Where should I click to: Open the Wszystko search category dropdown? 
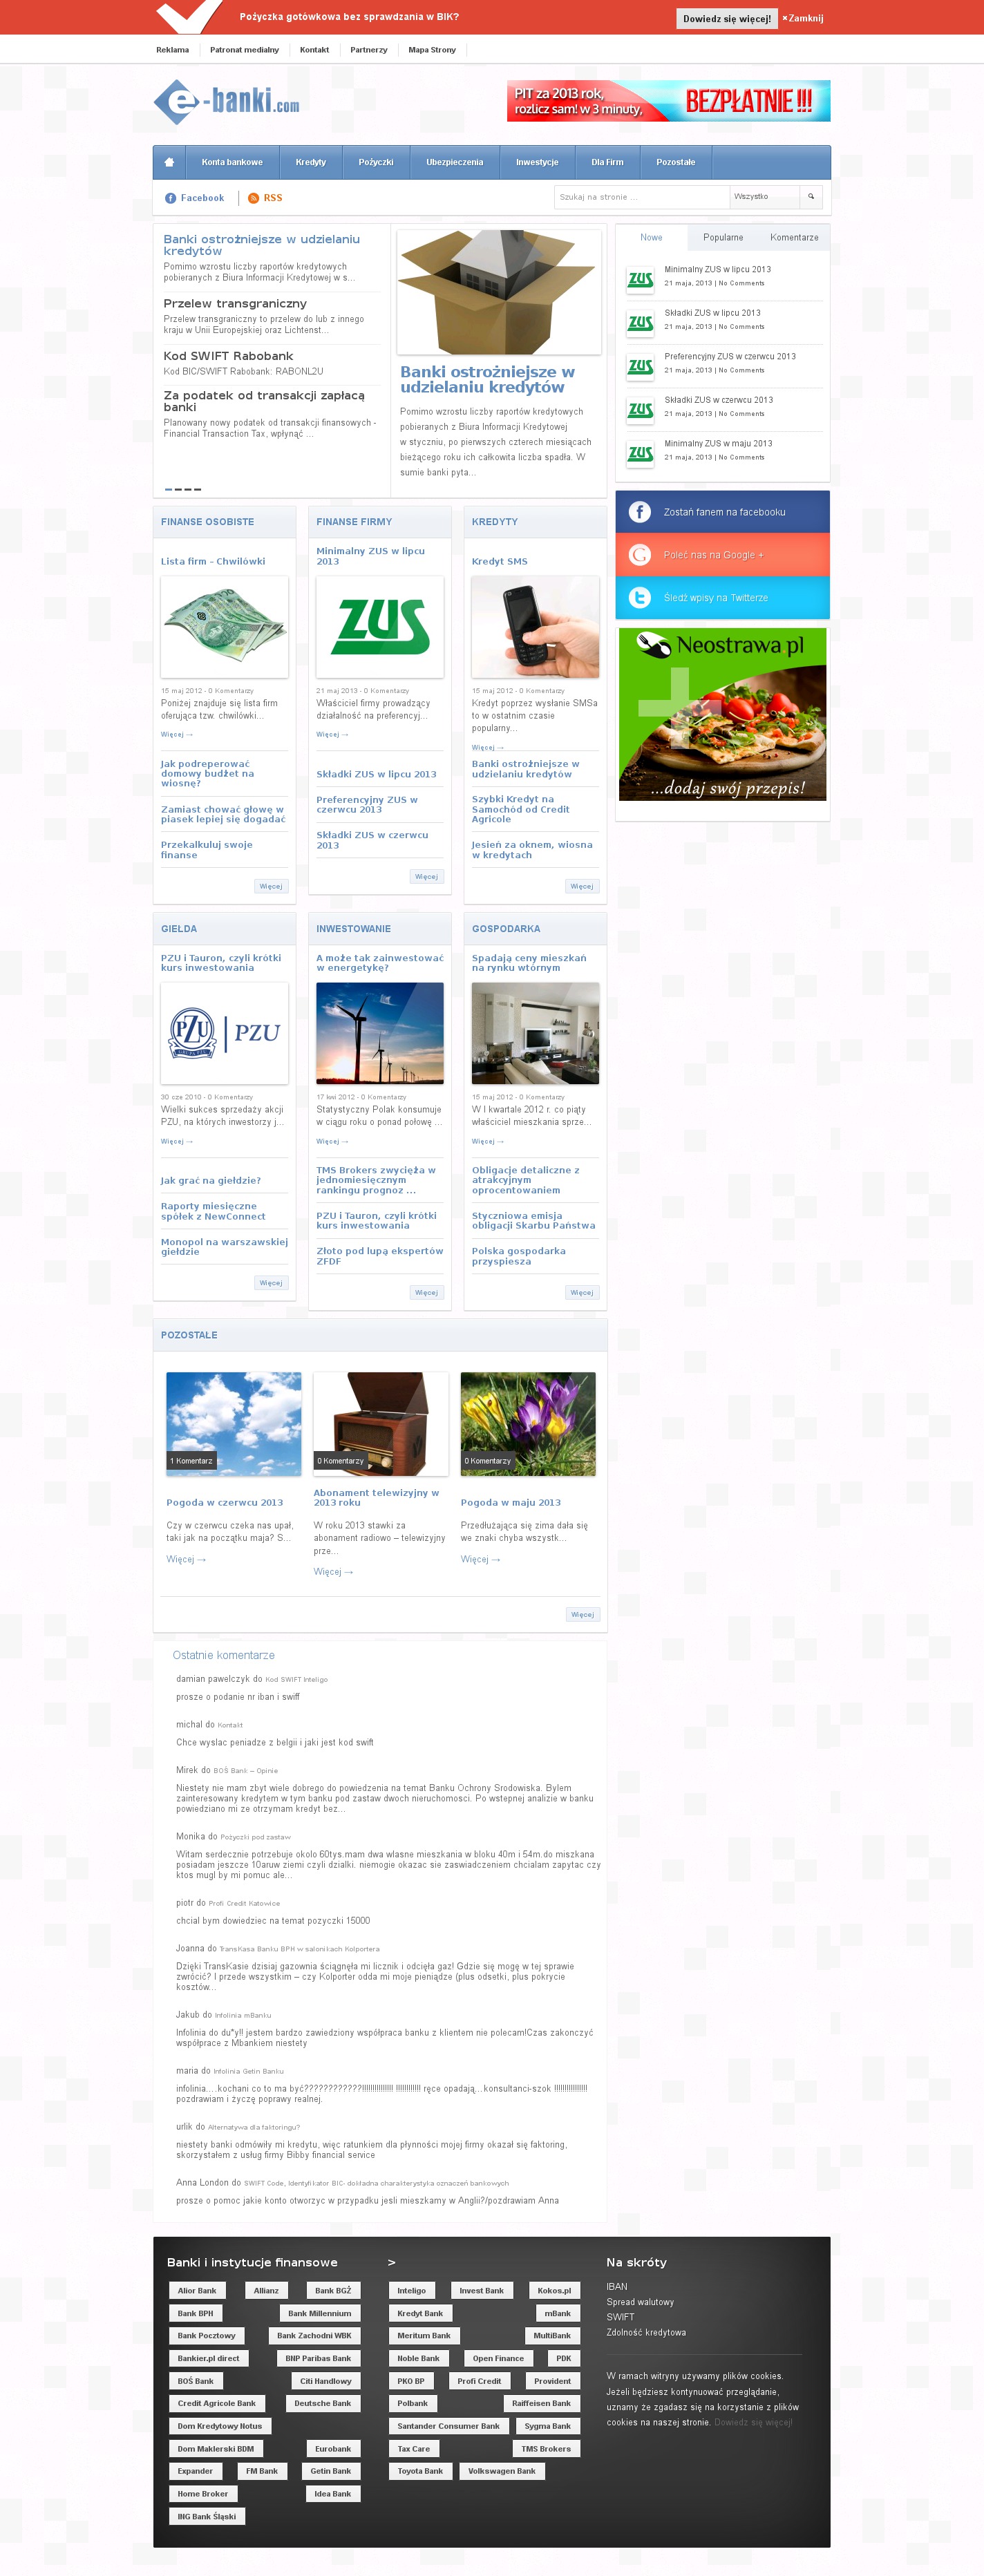point(765,197)
